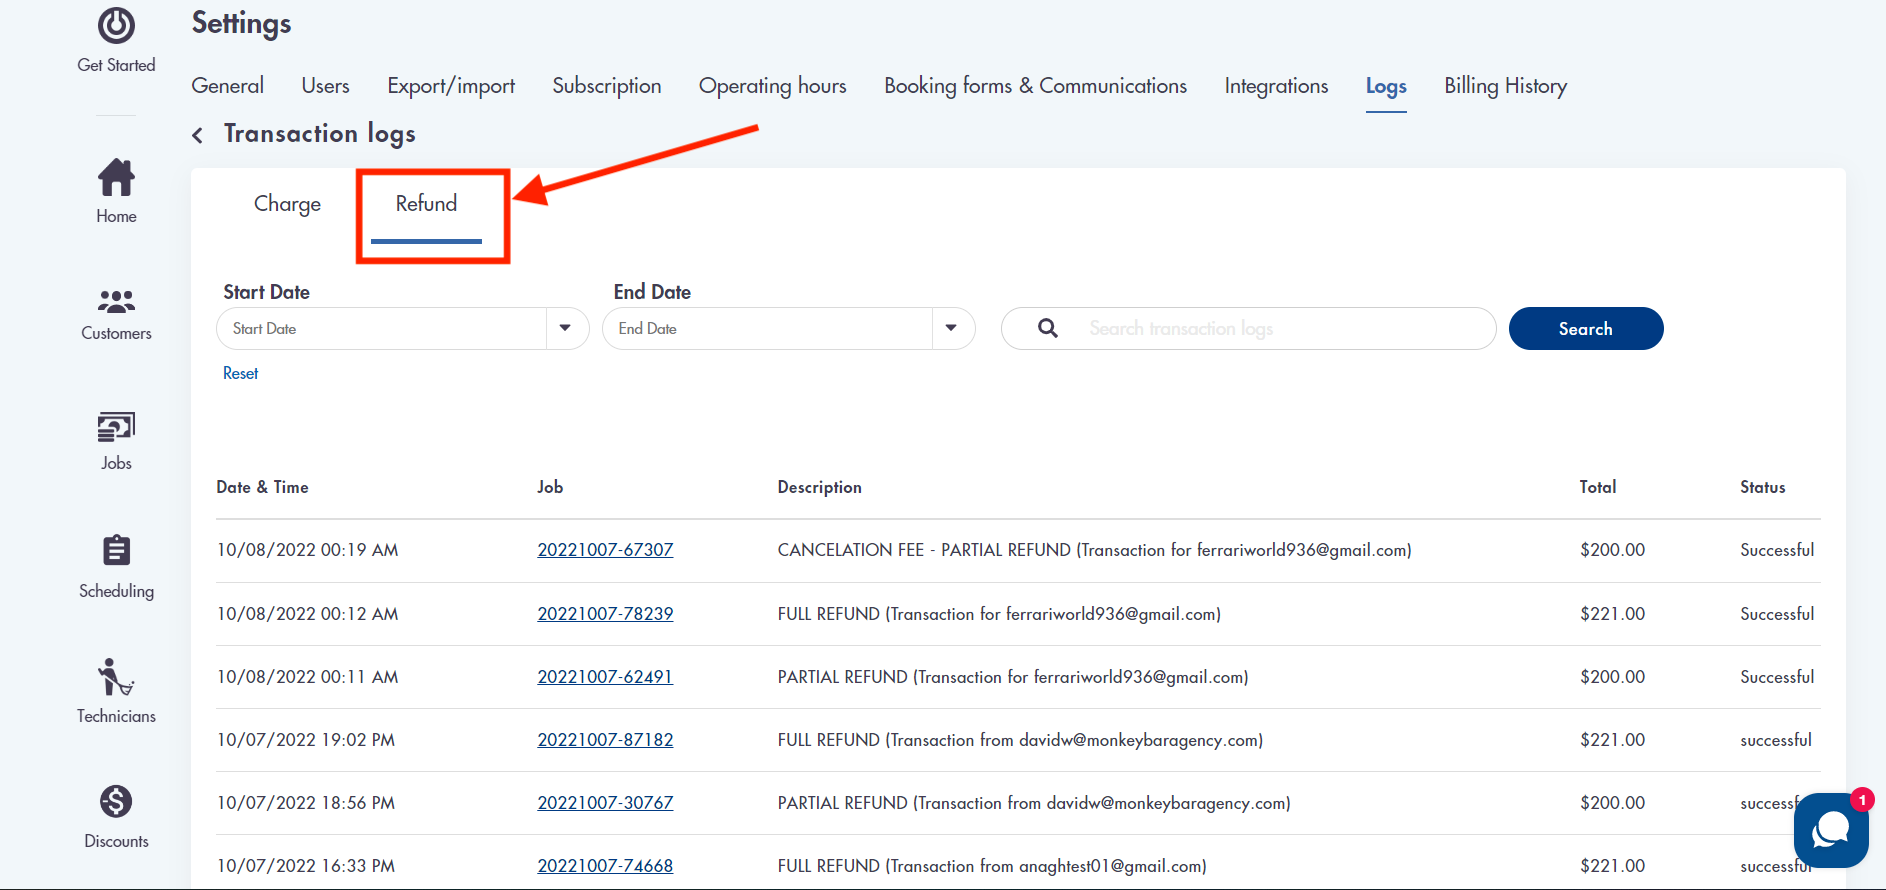This screenshot has width=1886, height=890.
Task: Focus the Start Date input field
Action: click(x=382, y=328)
